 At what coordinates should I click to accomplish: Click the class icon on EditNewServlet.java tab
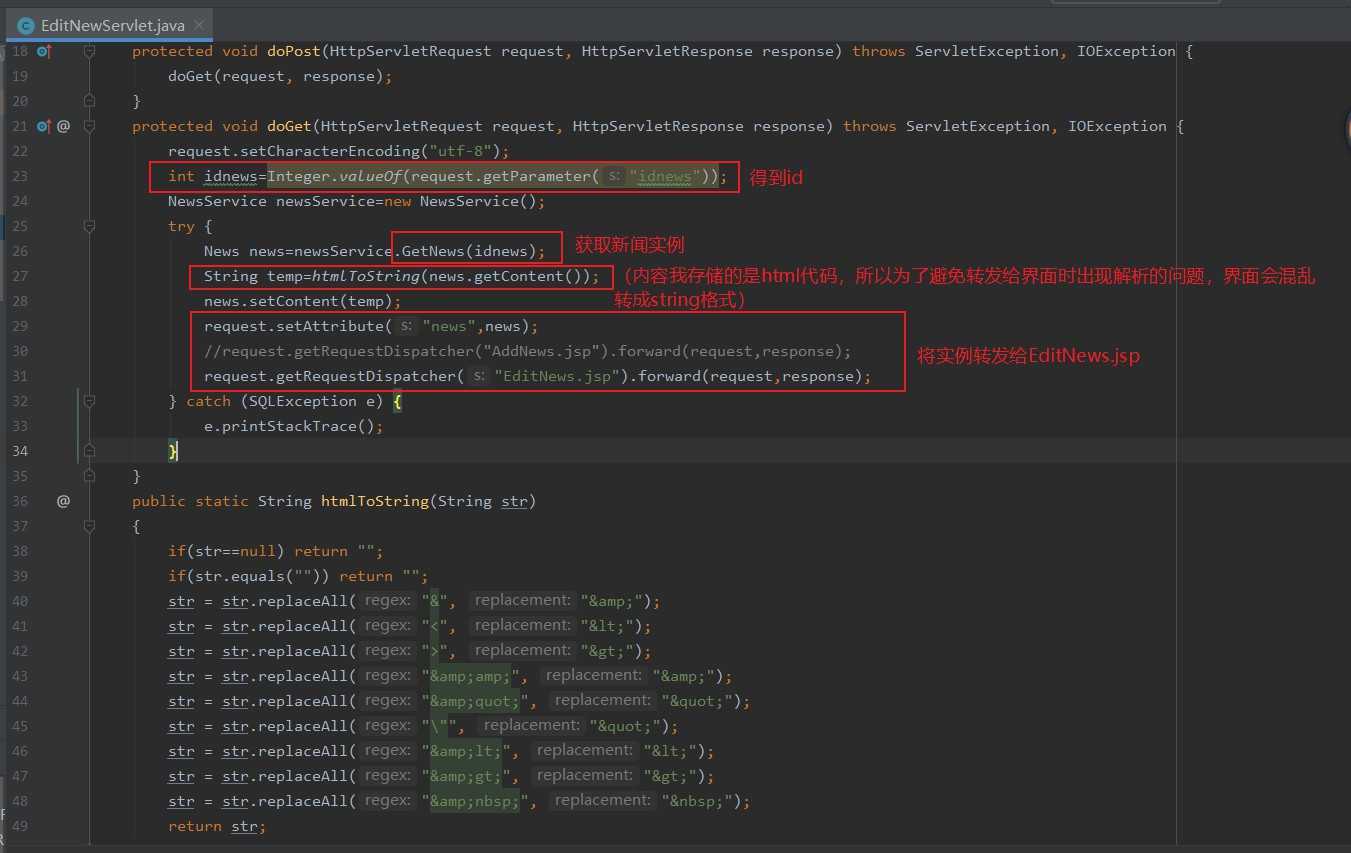pos(26,25)
